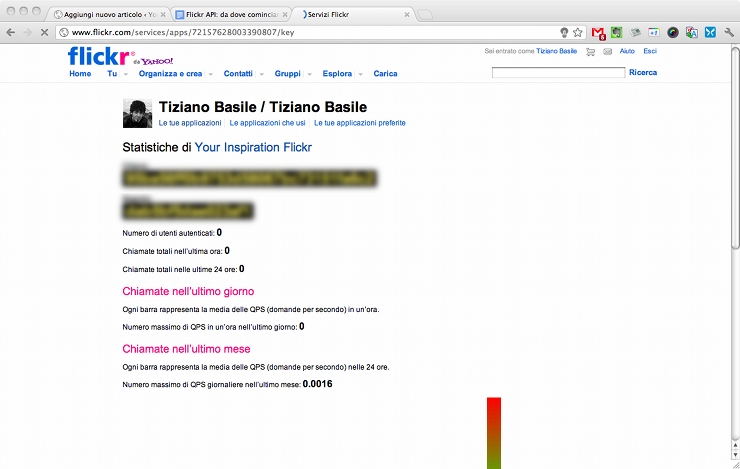The width and height of the screenshot is (740, 469).
Task: Open the Your Inspiration Flickr app link
Action: (x=253, y=147)
